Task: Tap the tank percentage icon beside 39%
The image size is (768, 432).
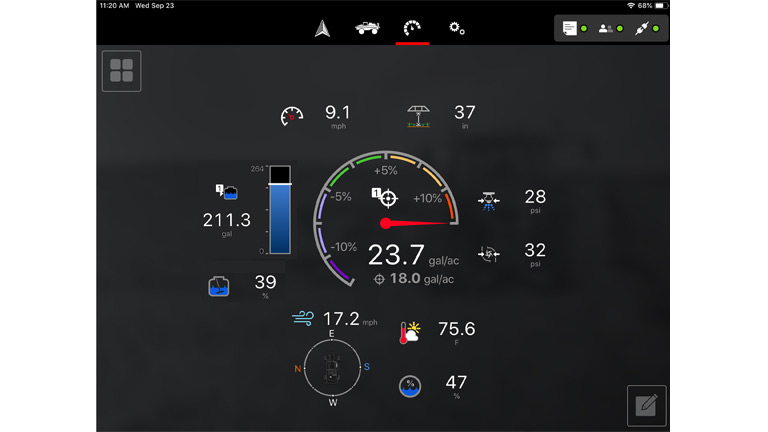Action: (218, 287)
